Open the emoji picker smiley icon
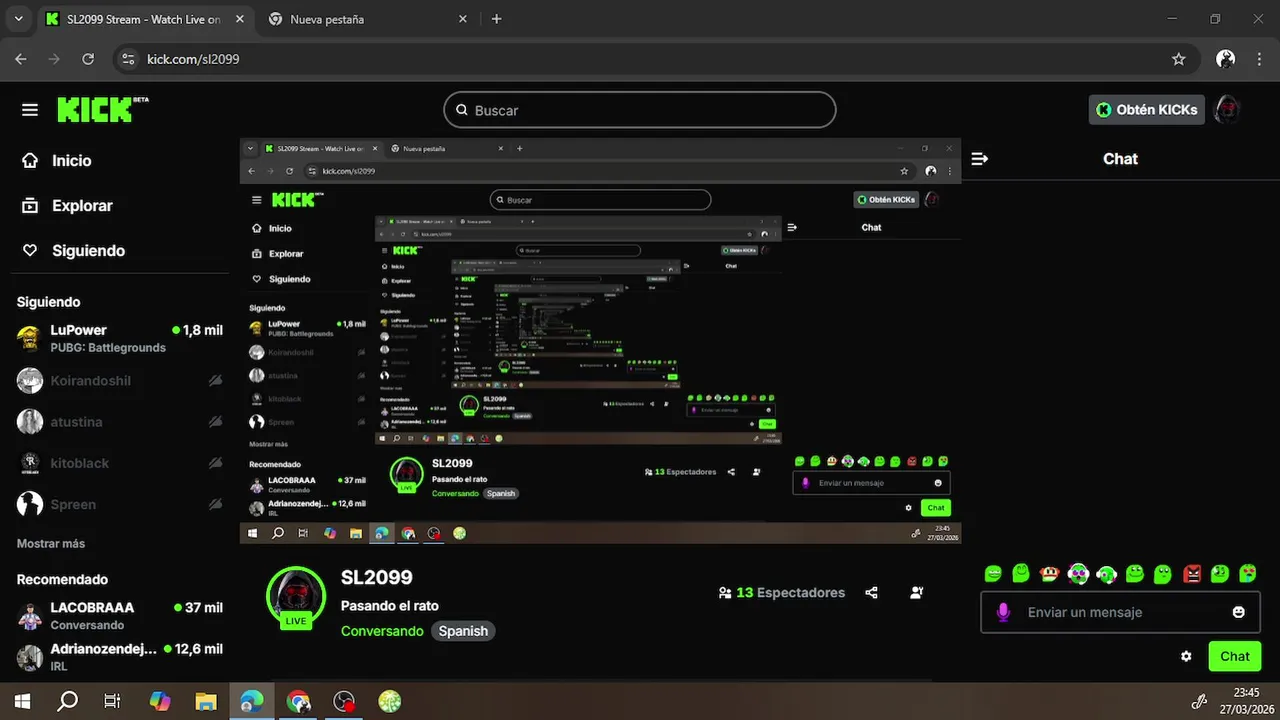Image resolution: width=1280 pixels, height=720 pixels. pos(1239,612)
